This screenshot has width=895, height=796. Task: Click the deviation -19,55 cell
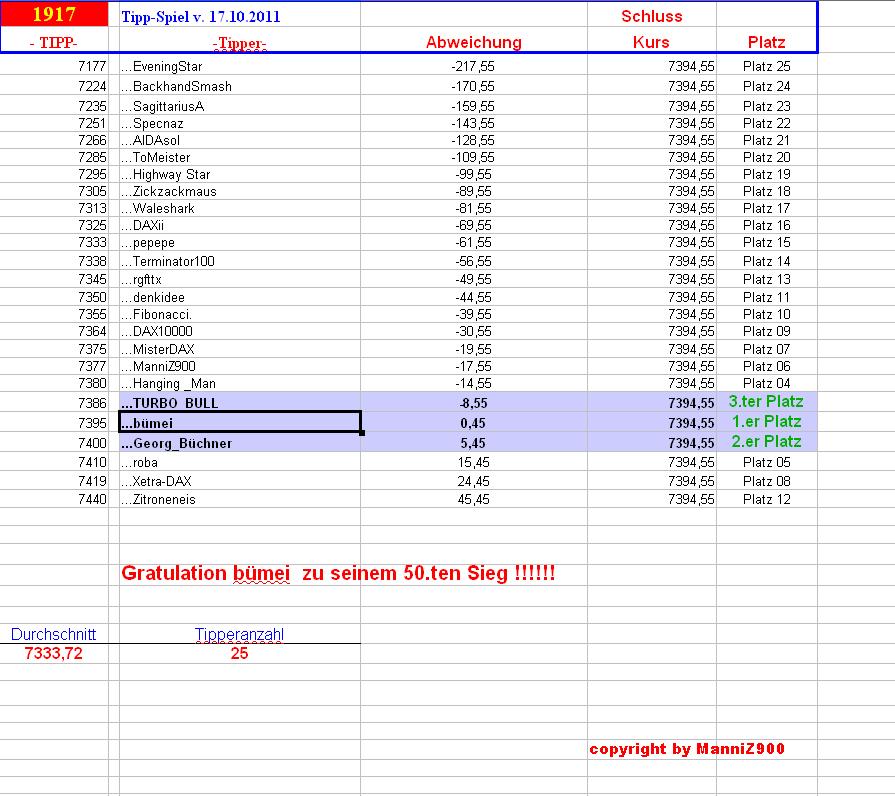pos(473,349)
